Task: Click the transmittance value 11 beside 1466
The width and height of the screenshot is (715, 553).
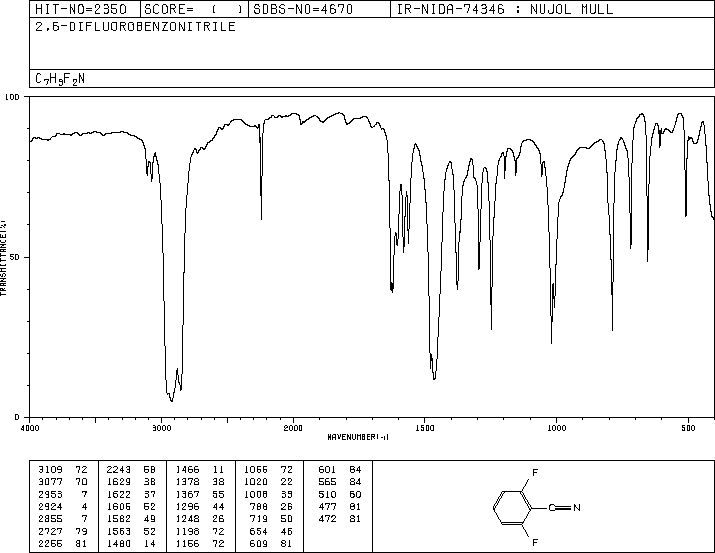Action: pos(218,470)
